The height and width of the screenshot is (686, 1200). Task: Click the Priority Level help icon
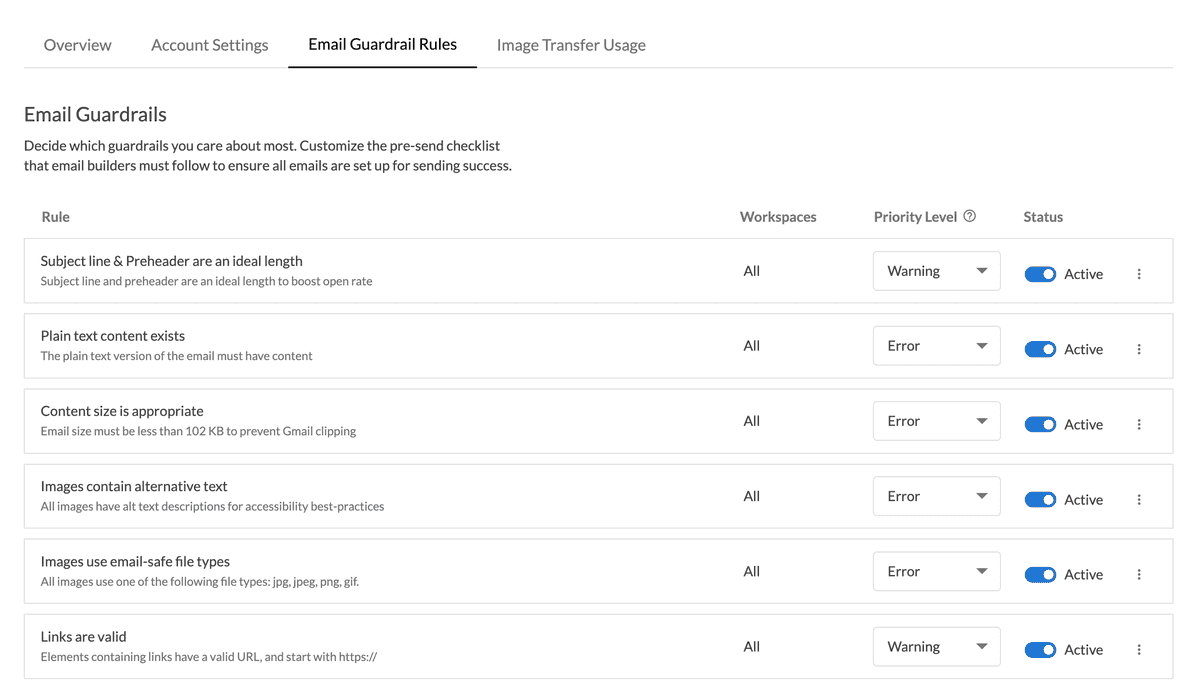click(x=968, y=216)
